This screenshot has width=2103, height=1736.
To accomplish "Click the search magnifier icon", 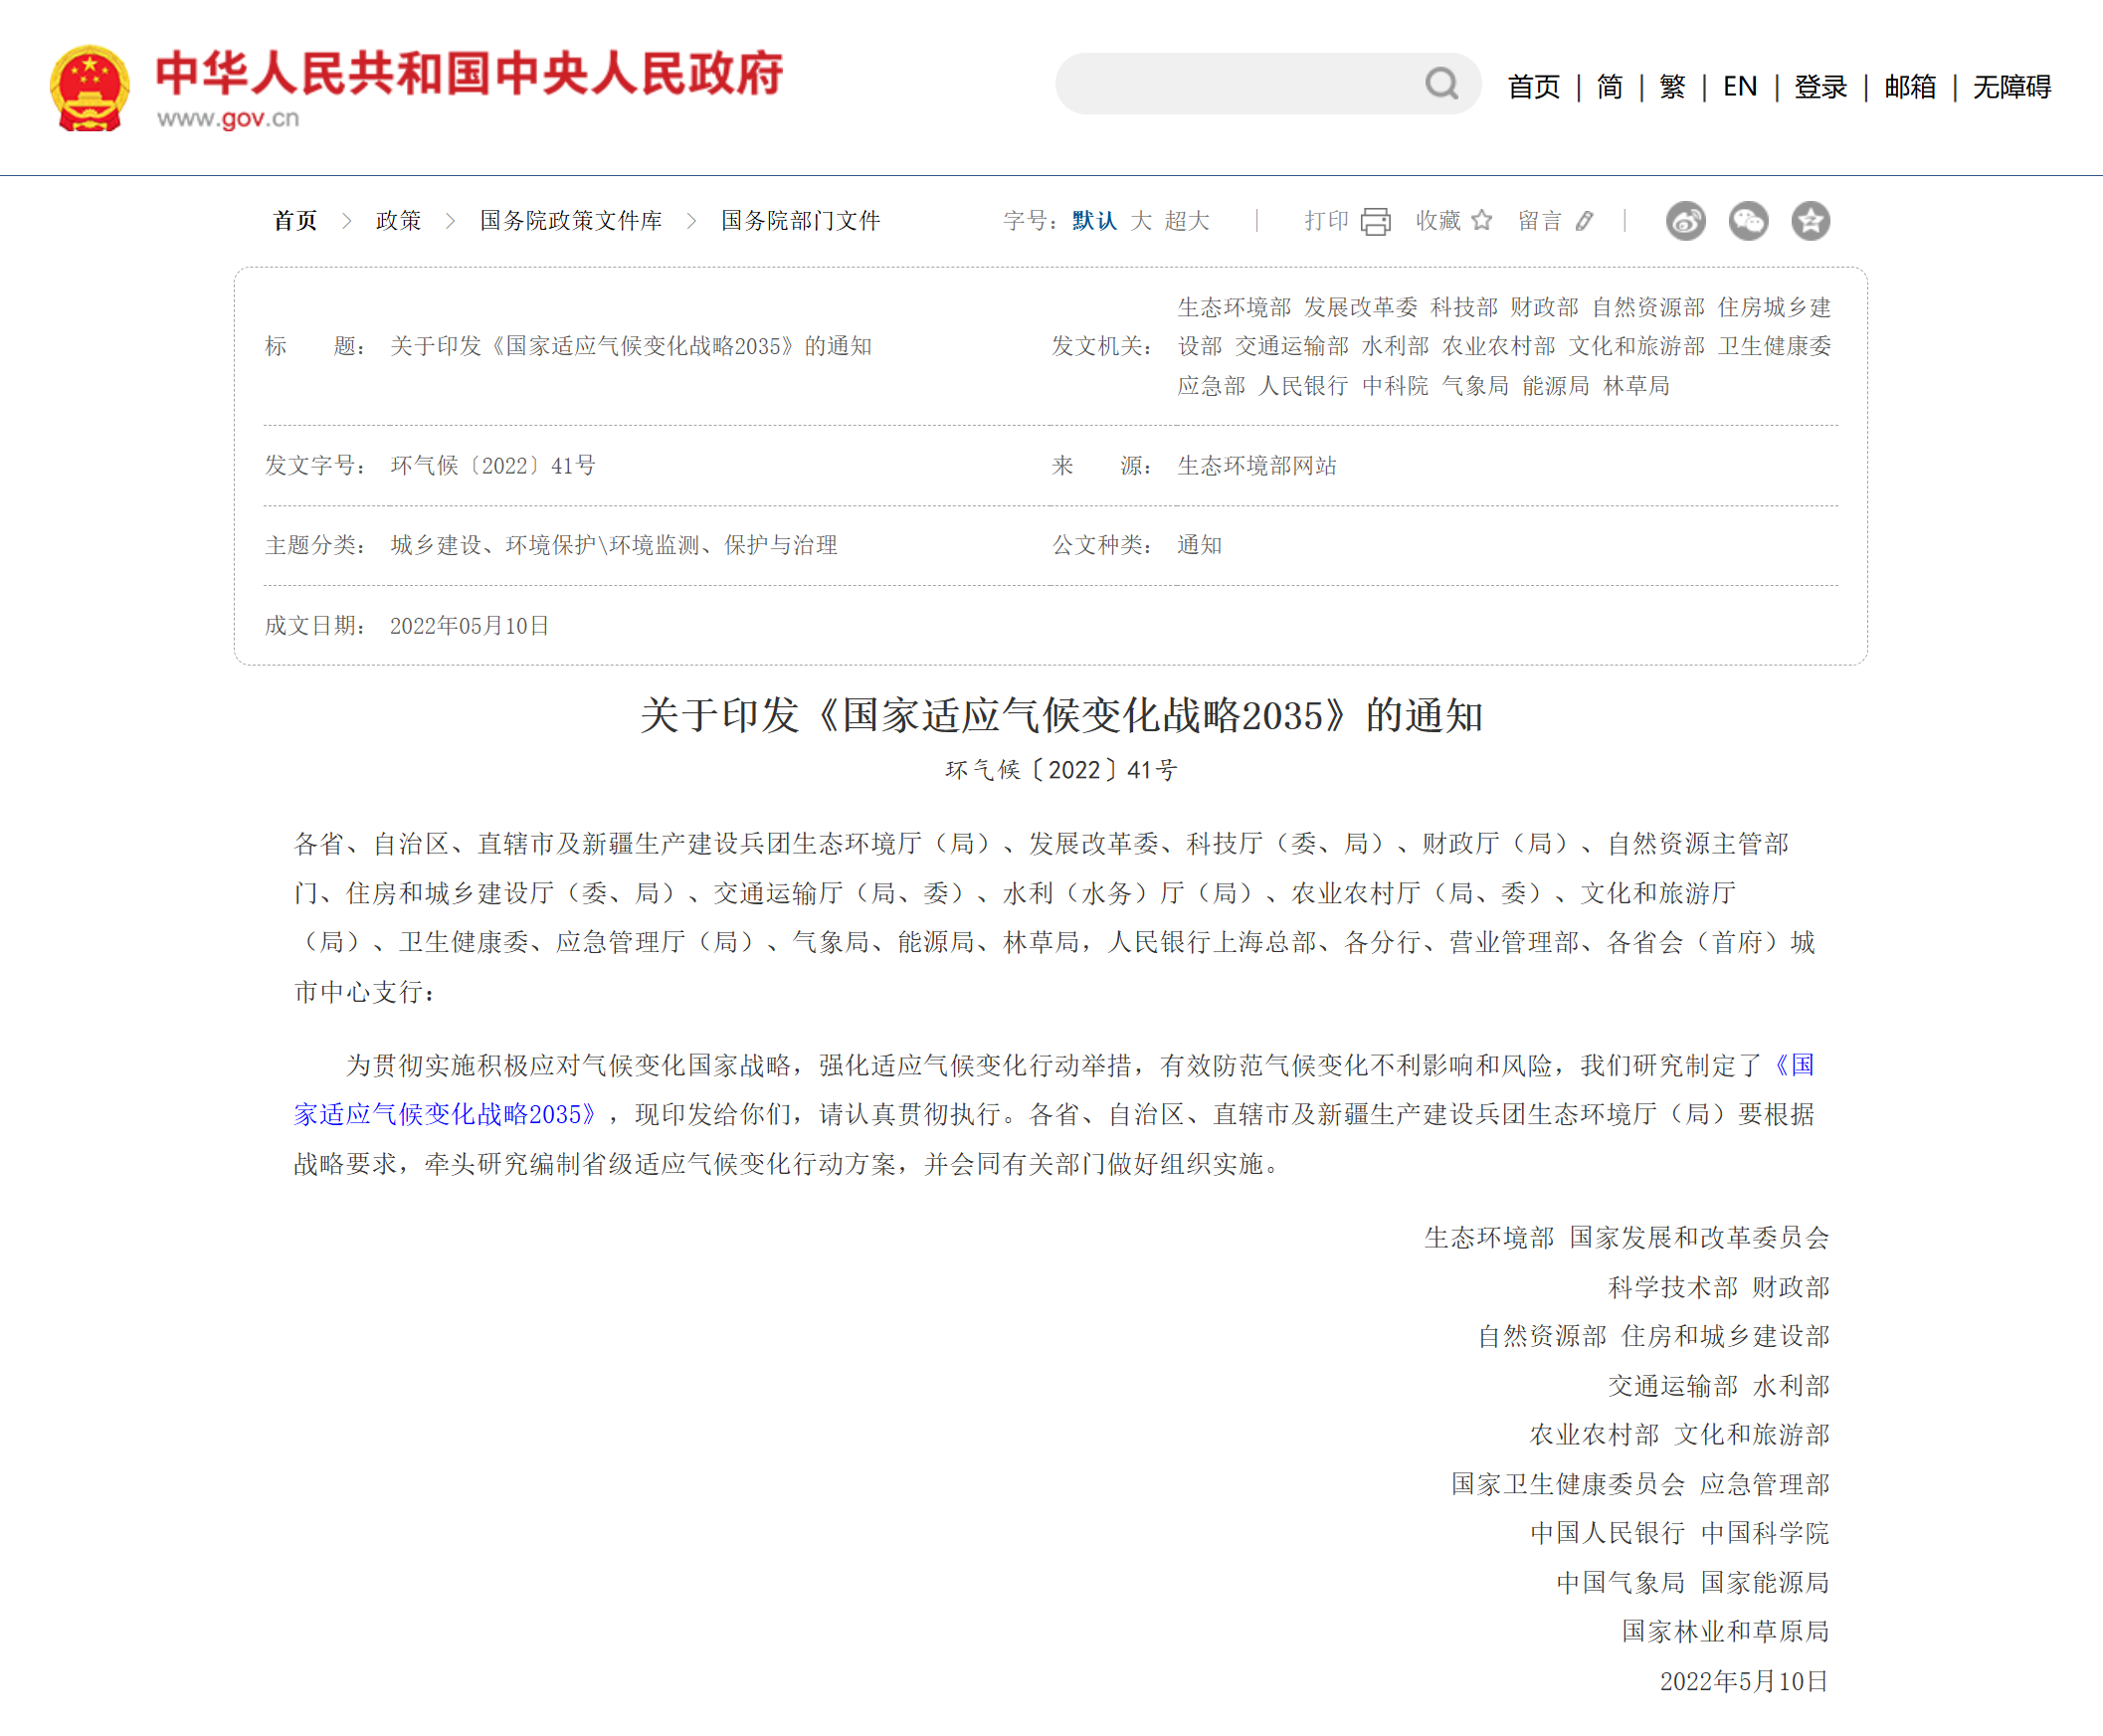I will click(x=1441, y=84).
